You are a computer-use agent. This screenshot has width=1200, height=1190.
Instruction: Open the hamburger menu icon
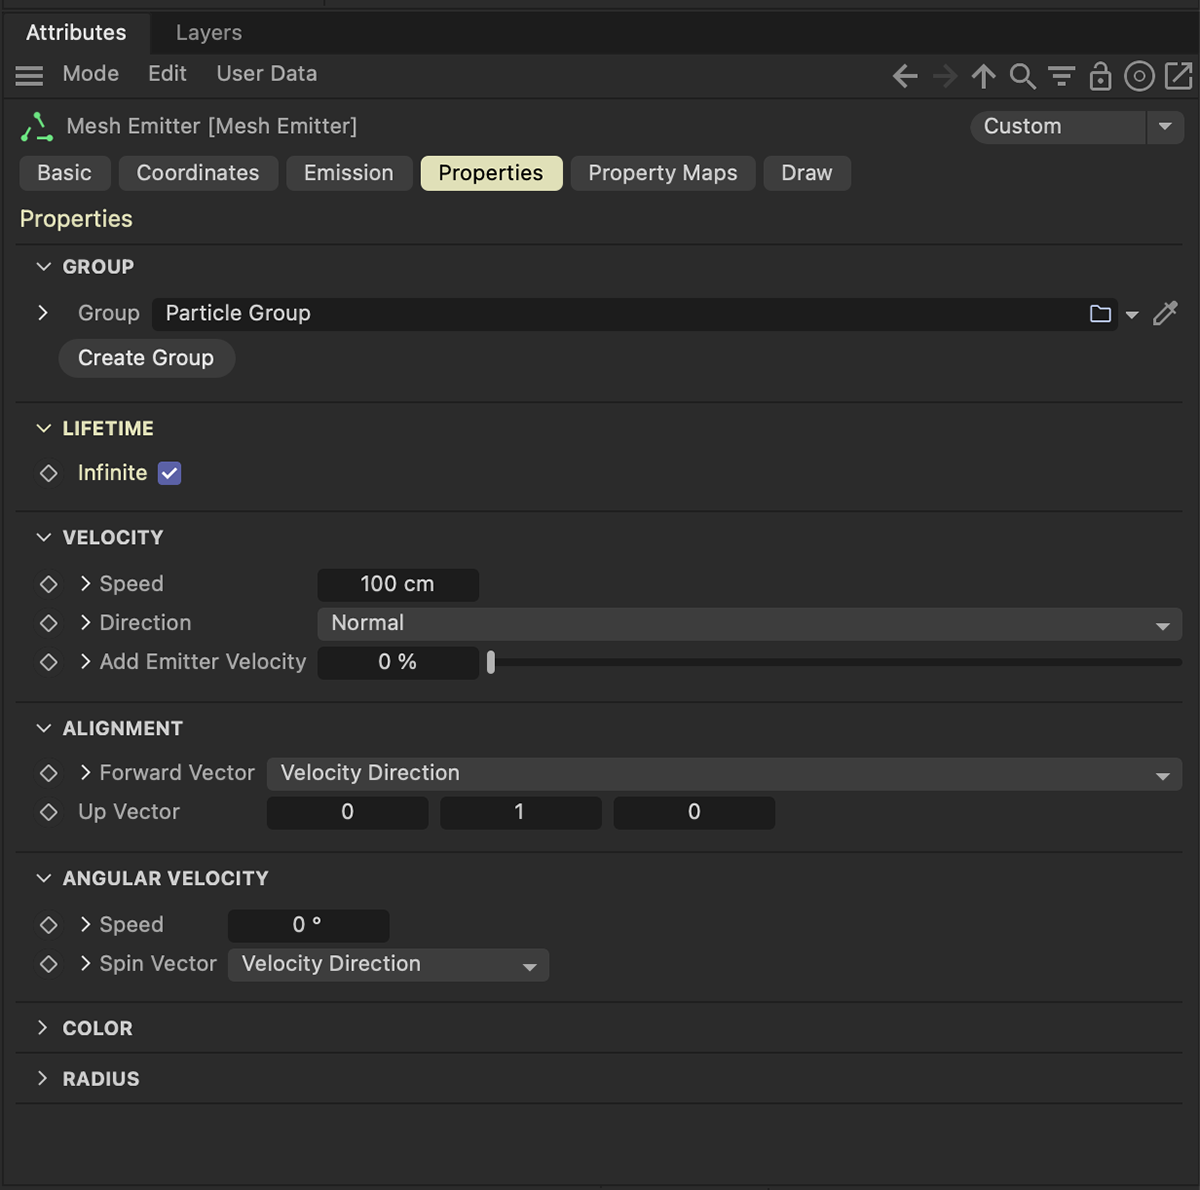[29, 75]
